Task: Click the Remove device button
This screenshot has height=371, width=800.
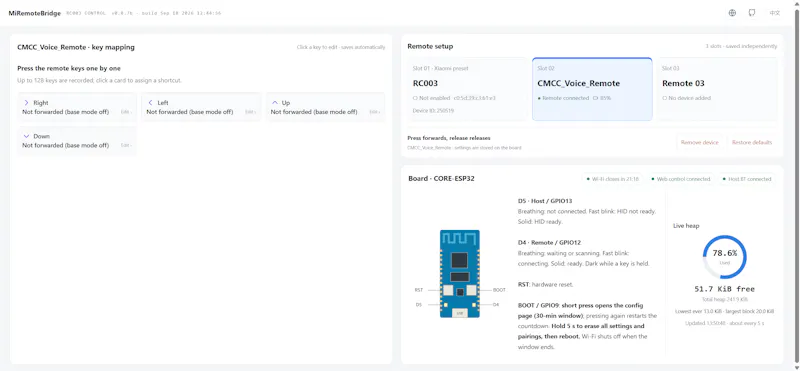Action: 699,142
